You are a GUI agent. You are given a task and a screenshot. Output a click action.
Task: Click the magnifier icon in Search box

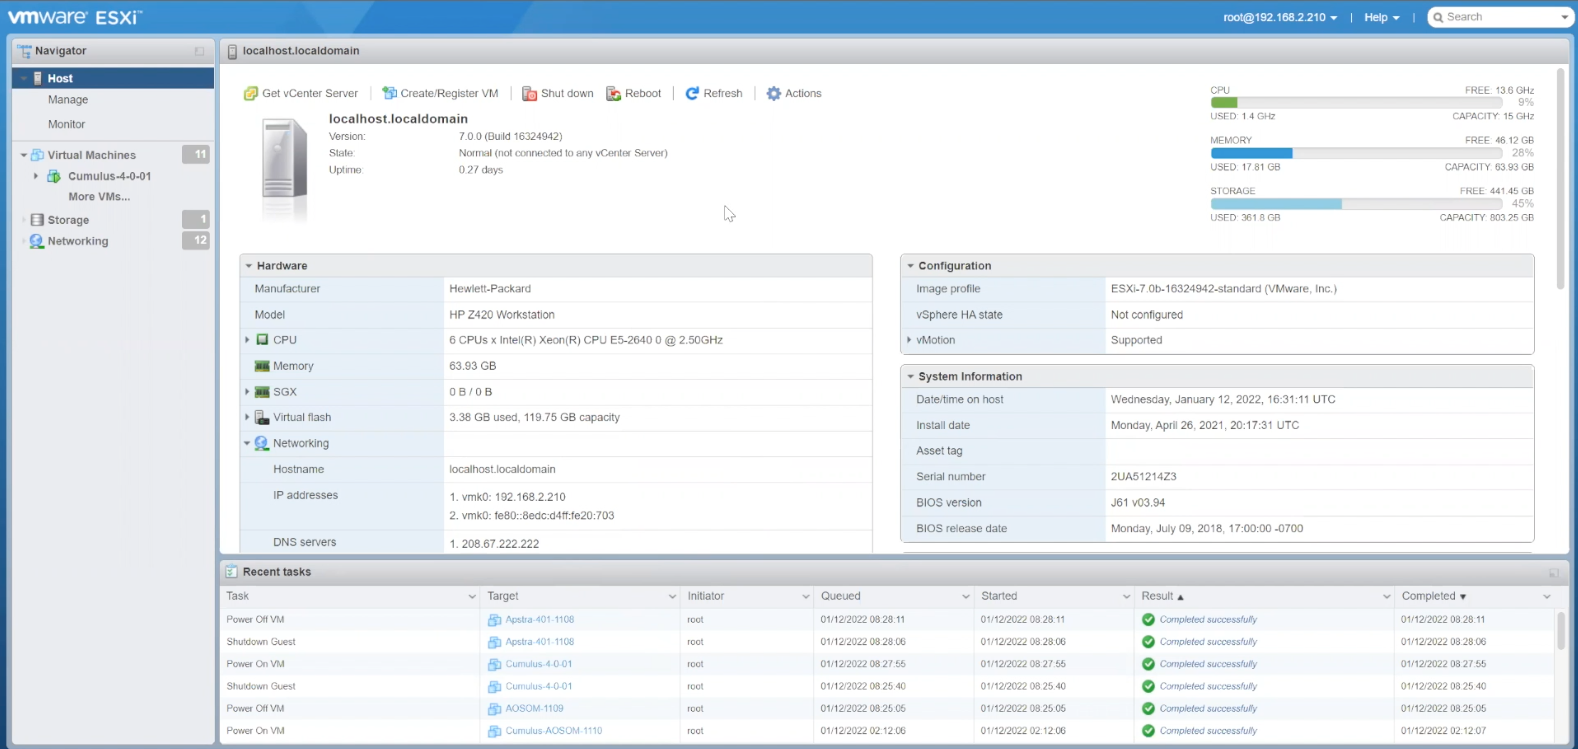1438,17
